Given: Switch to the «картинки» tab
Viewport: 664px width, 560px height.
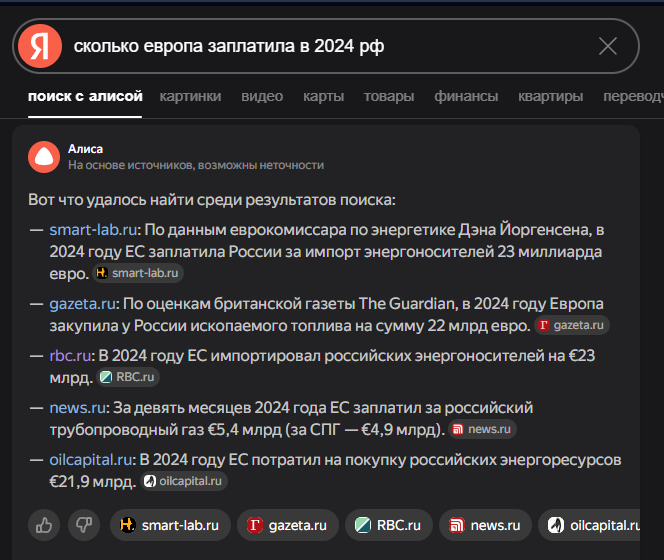Looking at the screenshot, I should point(190,97).
